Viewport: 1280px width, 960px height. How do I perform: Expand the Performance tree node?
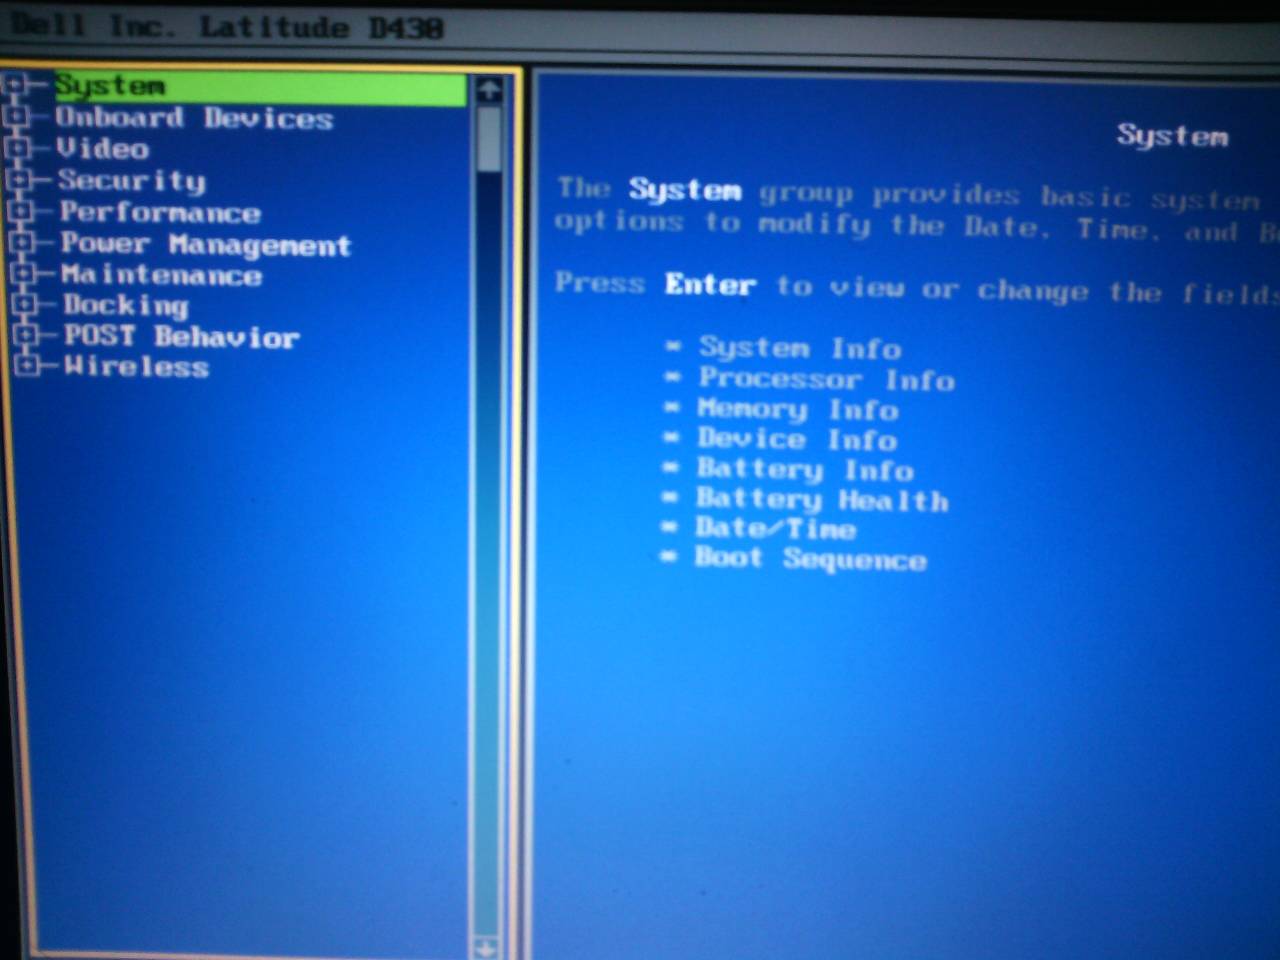click(22, 211)
